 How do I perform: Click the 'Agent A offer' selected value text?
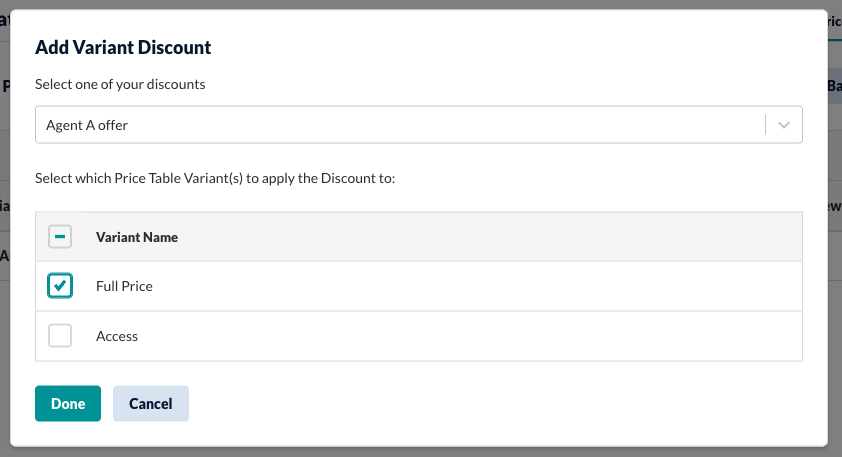pyautogui.click(x=87, y=125)
